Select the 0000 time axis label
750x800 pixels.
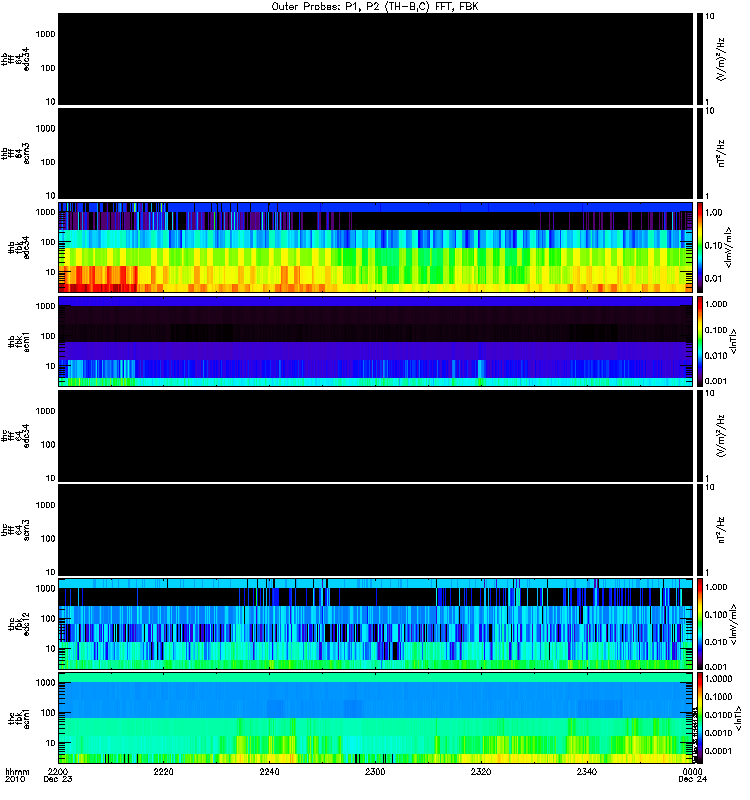tap(692, 771)
